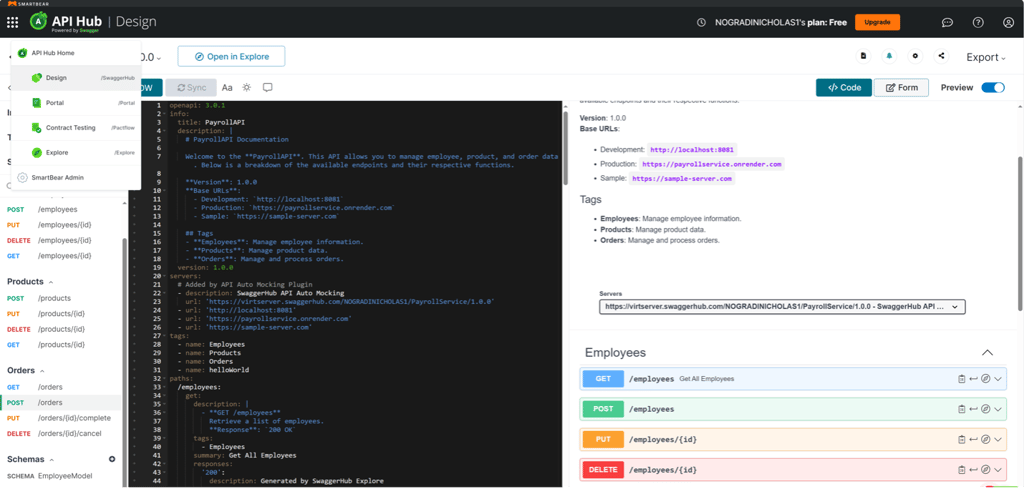Click clipboard icon on GET /employees row

[961, 379]
